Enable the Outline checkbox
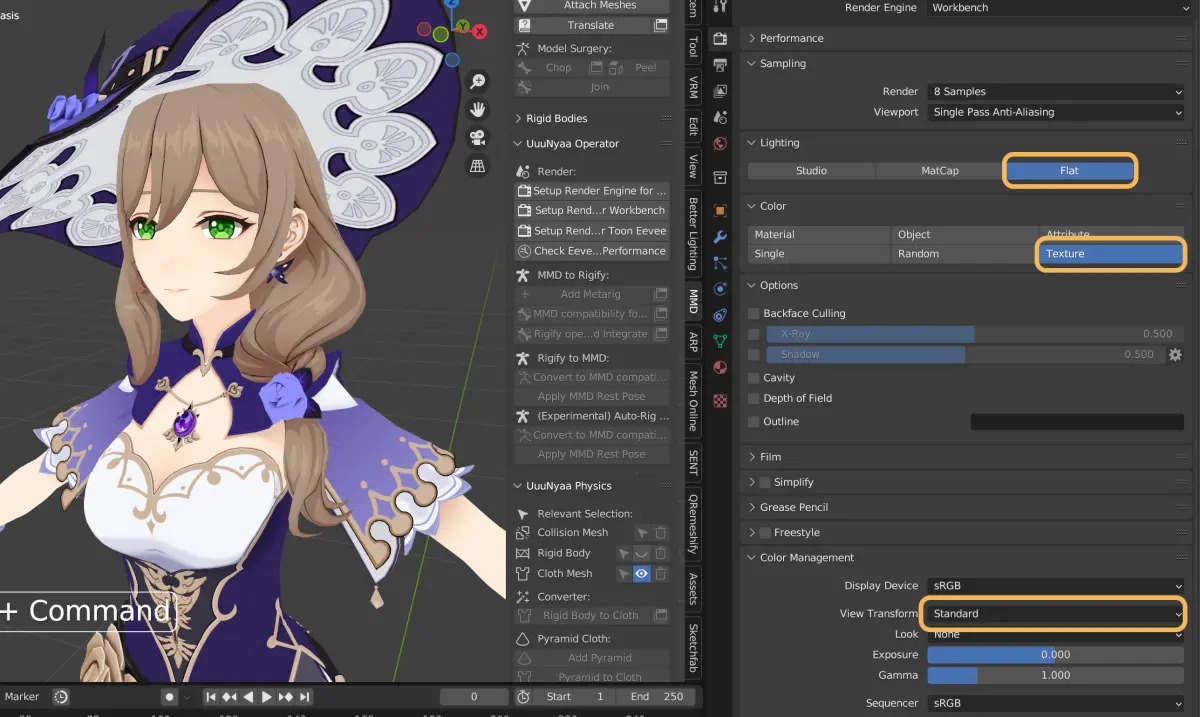Screen dimensions: 1200x717 tap(754, 422)
